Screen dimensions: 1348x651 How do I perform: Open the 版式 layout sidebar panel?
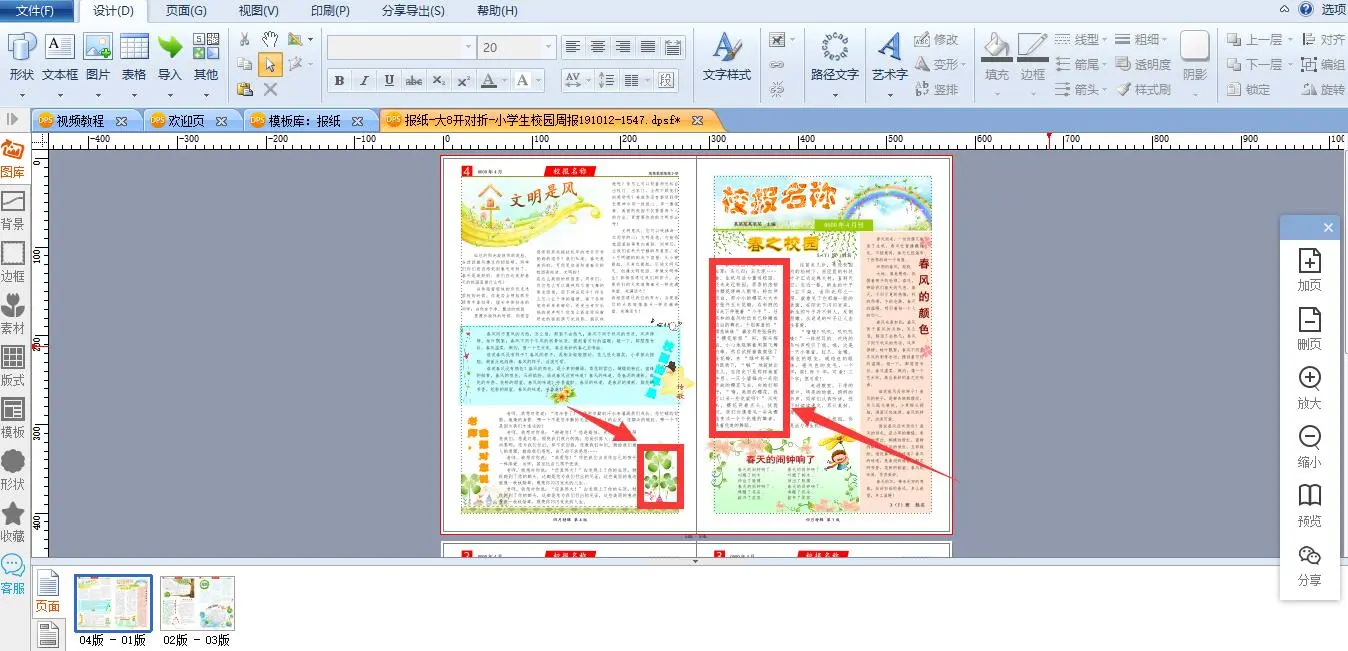point(13,368)
